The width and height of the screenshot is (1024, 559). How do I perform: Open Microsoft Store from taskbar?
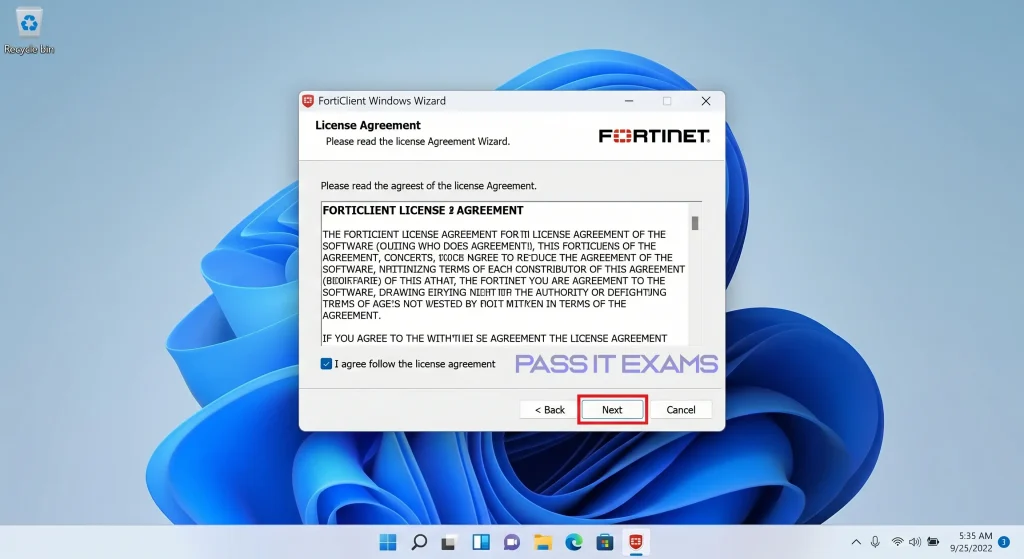(605, 542)
